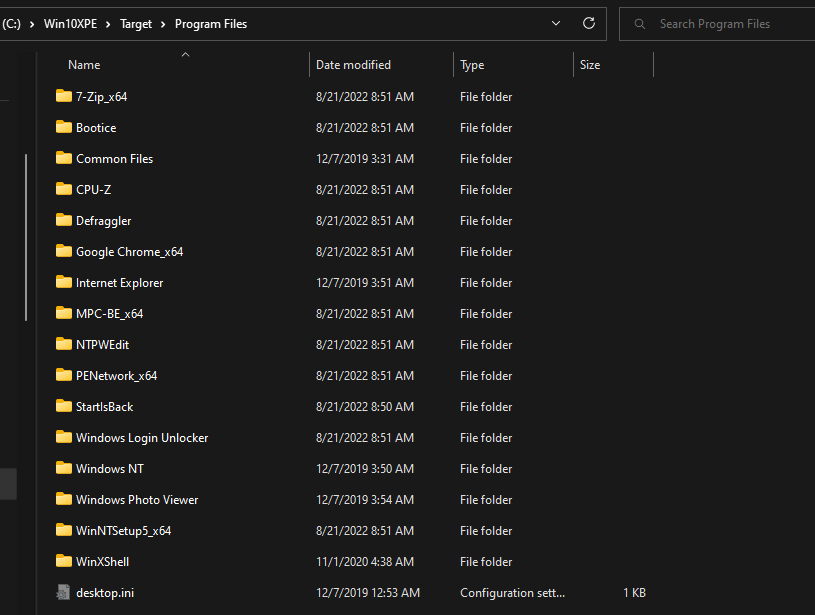
Task: Click File folder type in WinXShell row
Action: pyautogui.click(x=486, y=562)
